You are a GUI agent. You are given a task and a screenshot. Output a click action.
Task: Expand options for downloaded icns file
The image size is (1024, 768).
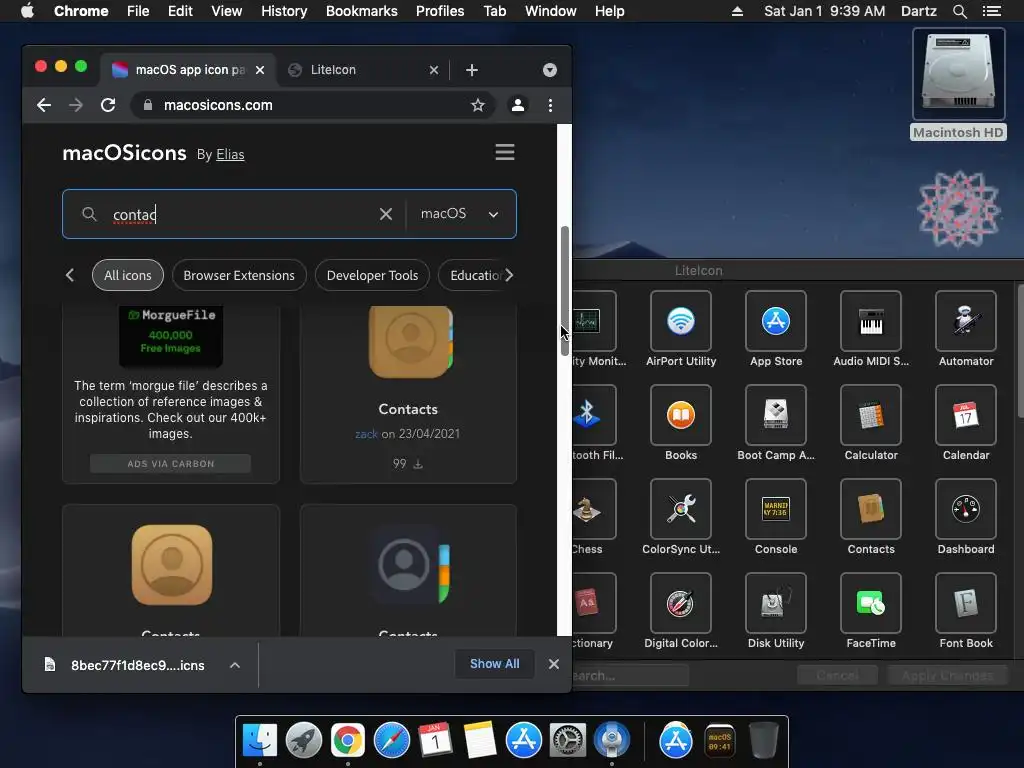pos(235,665)
